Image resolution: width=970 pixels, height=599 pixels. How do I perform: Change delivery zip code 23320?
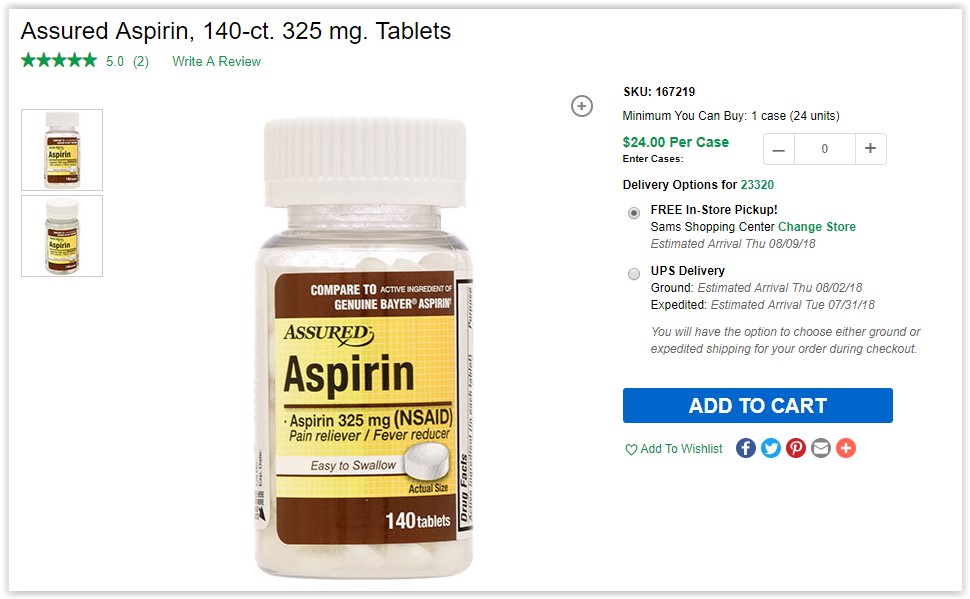757,184
